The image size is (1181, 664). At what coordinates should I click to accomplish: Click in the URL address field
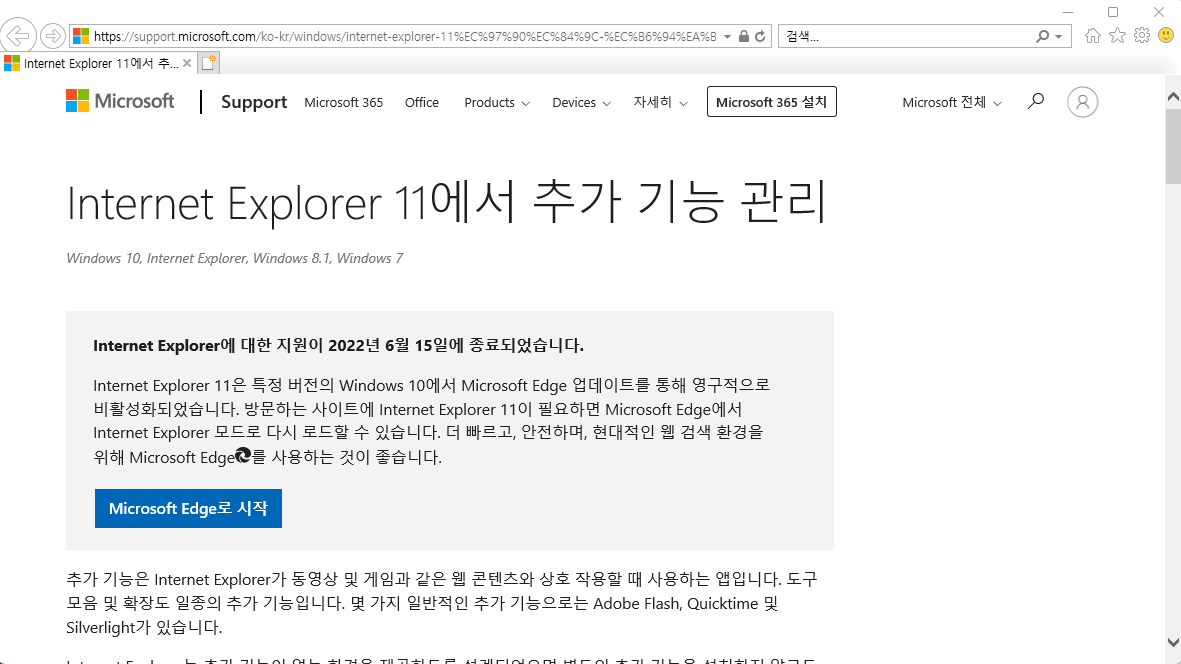pos(405,36)
